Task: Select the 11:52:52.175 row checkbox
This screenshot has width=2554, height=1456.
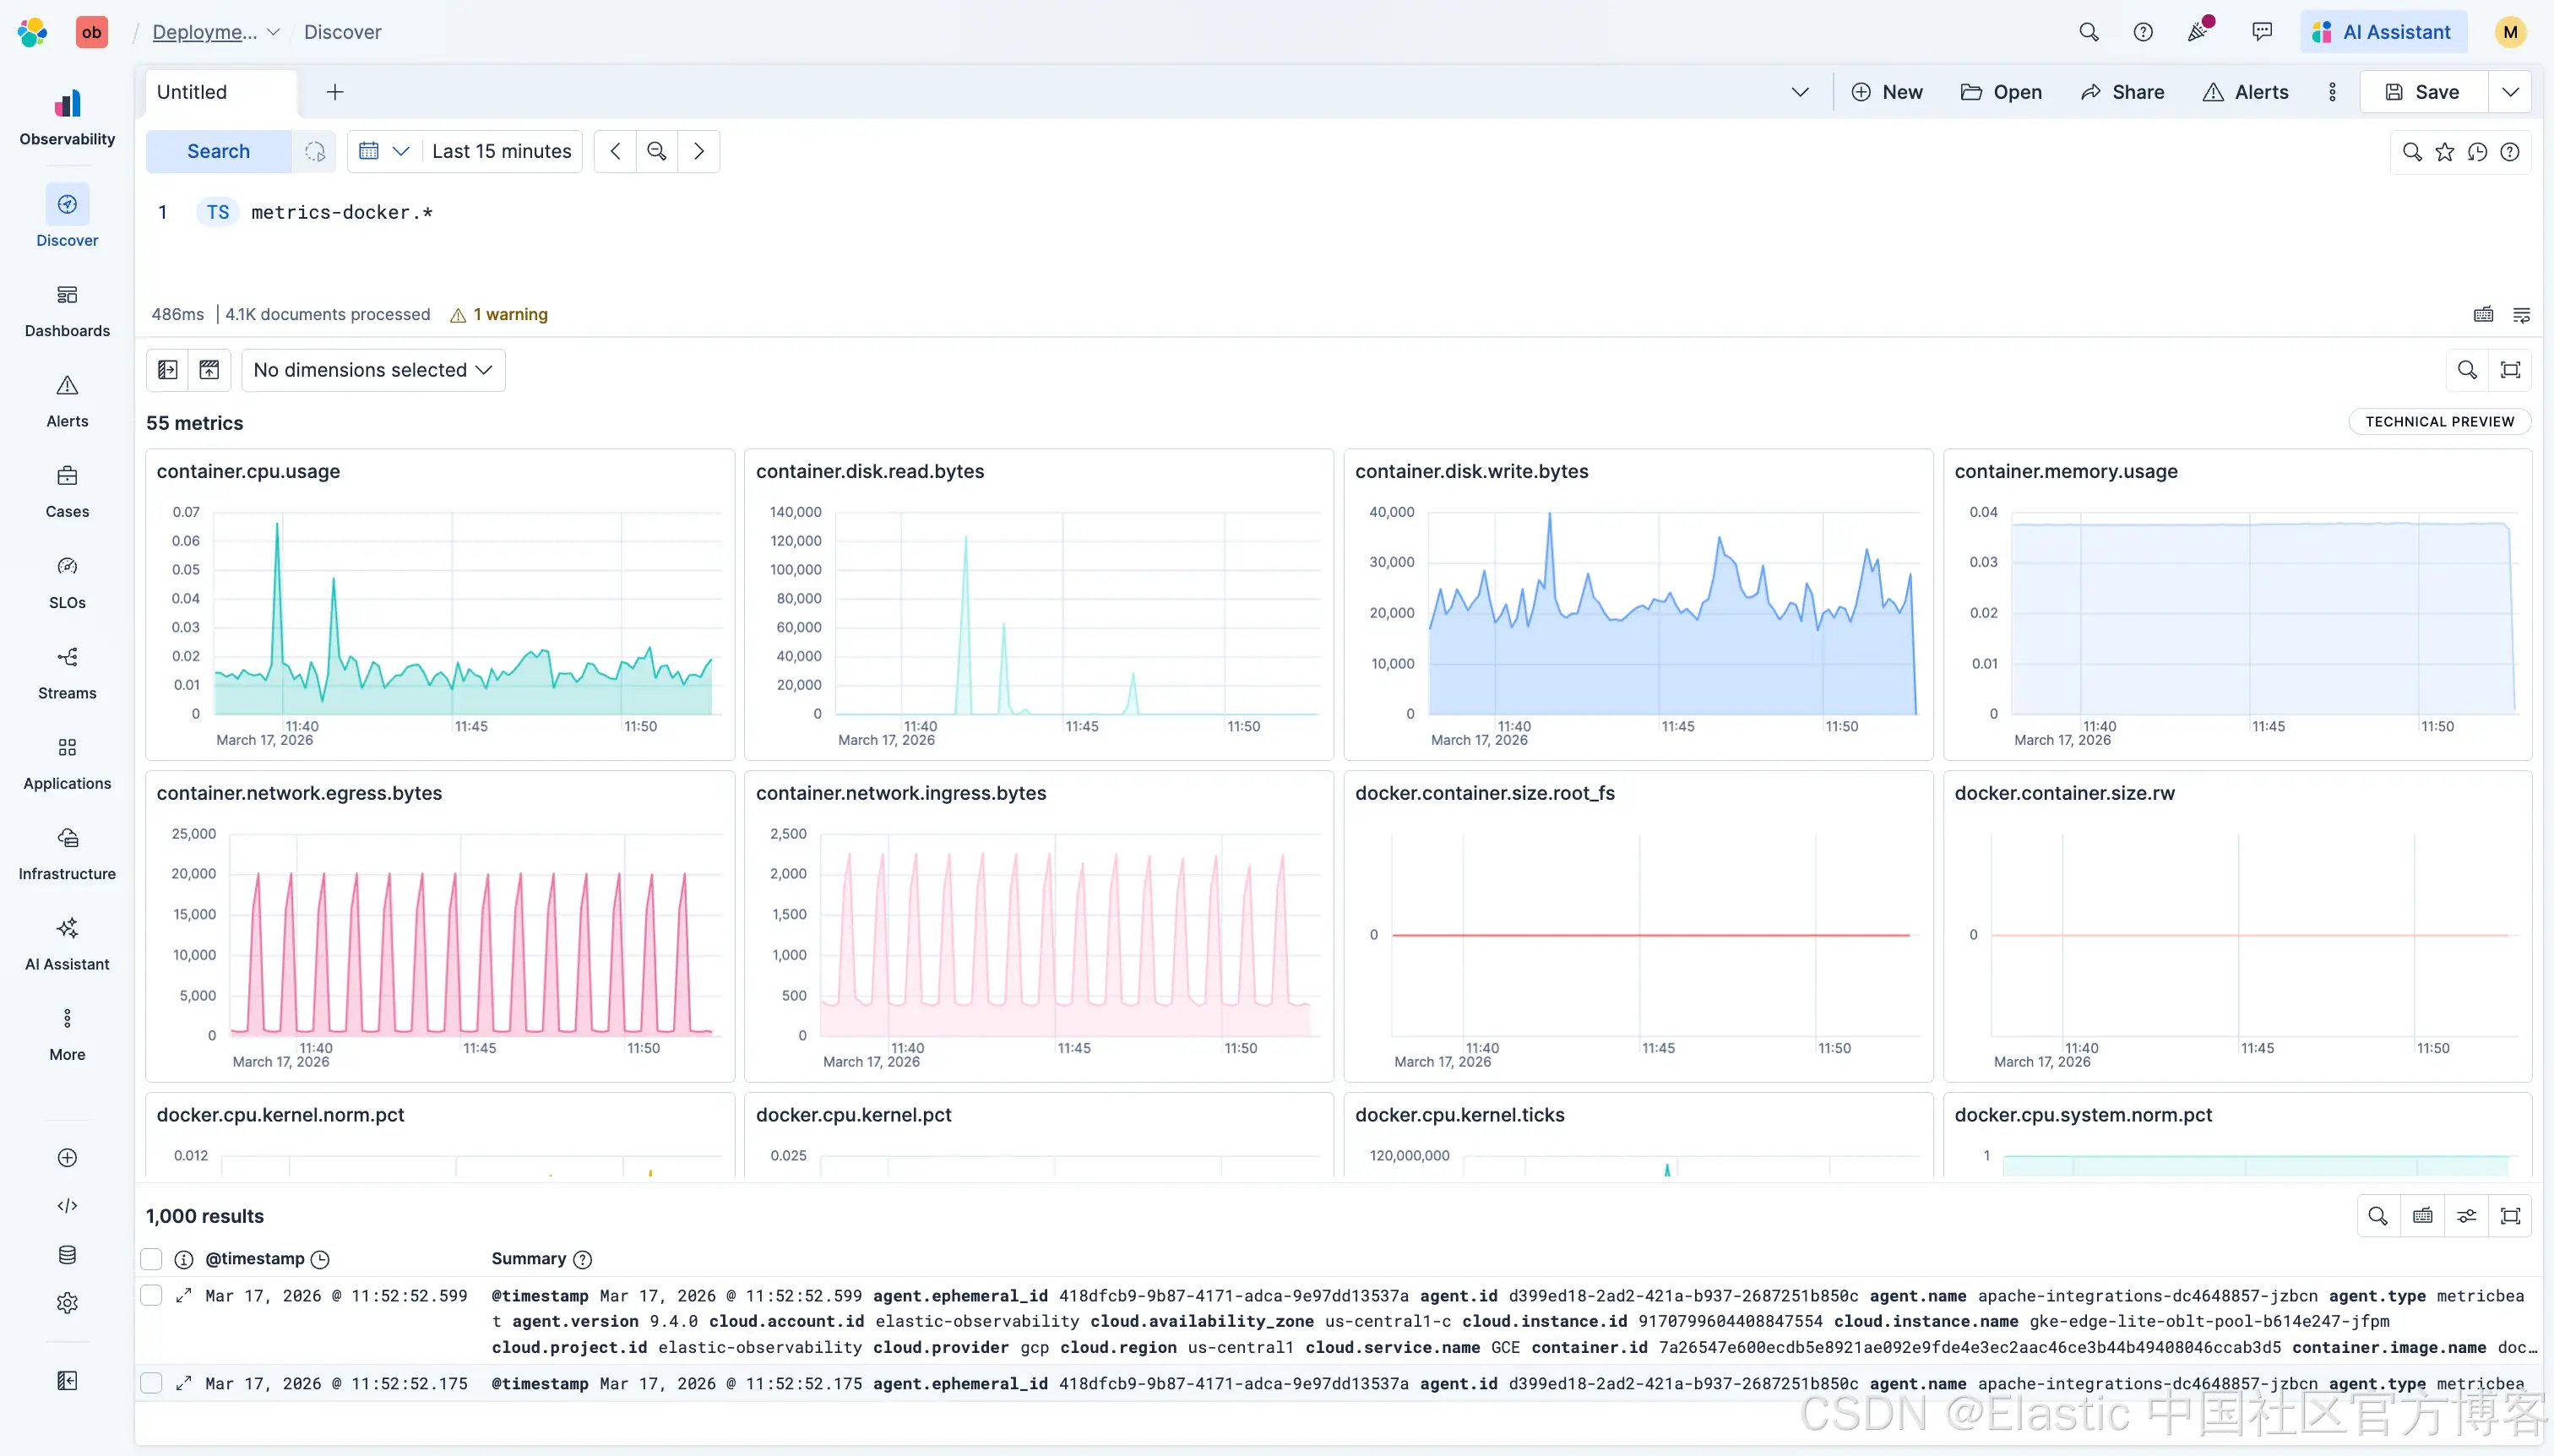Action: pos(152,1384)
